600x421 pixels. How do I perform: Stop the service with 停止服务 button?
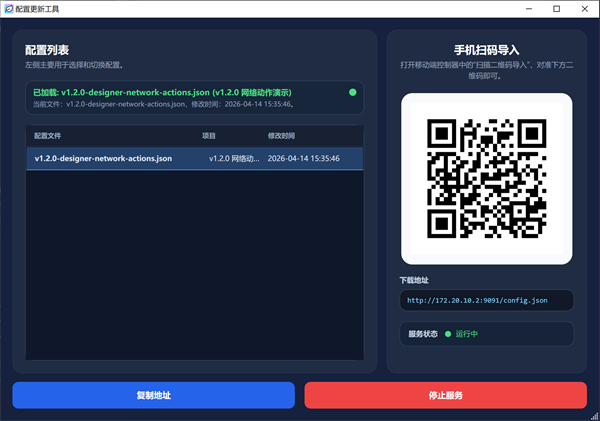pyautogui.click(x=445, y=395)
